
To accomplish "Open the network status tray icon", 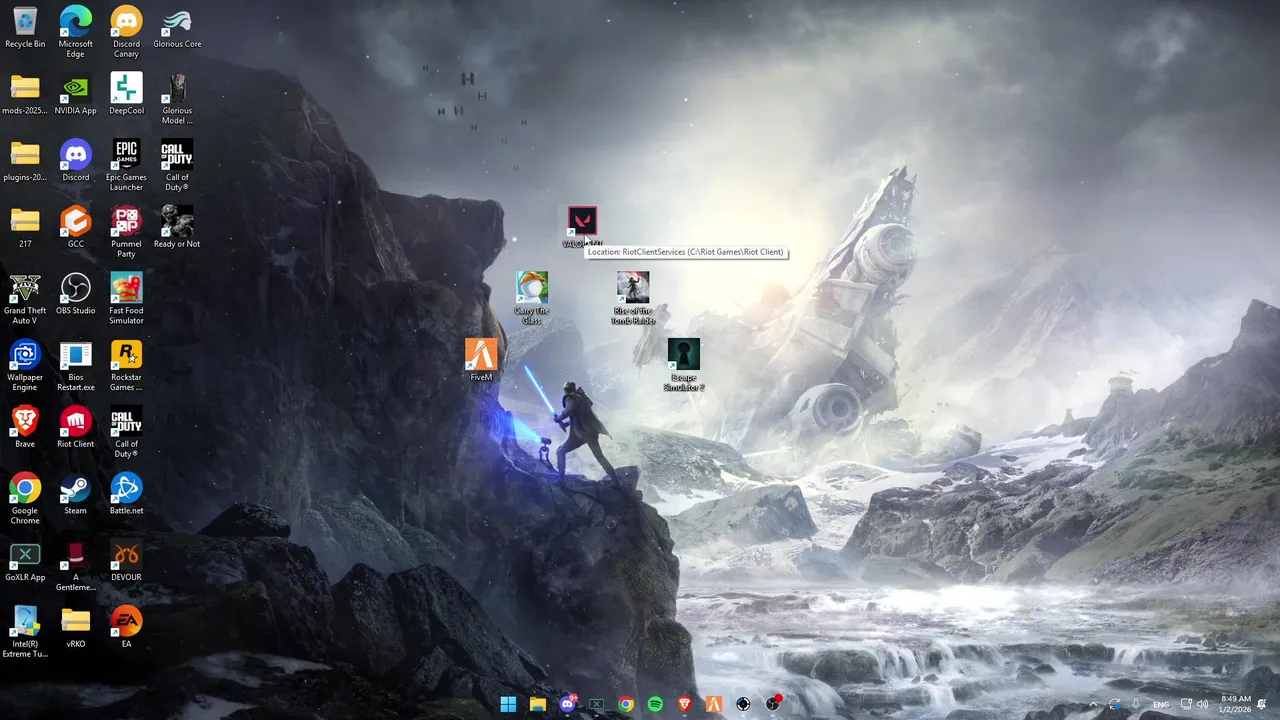I will point(1187,704).
